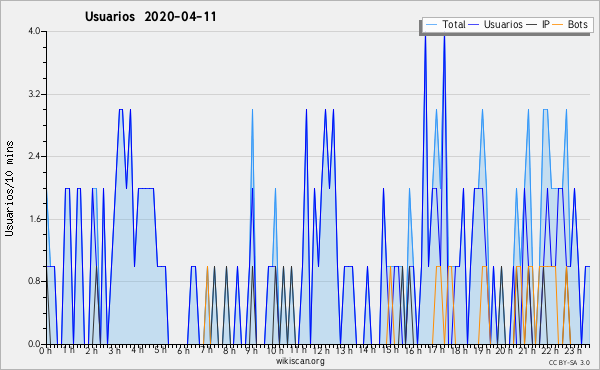Select the 'Usuarios' legend entry

point(503,24)
